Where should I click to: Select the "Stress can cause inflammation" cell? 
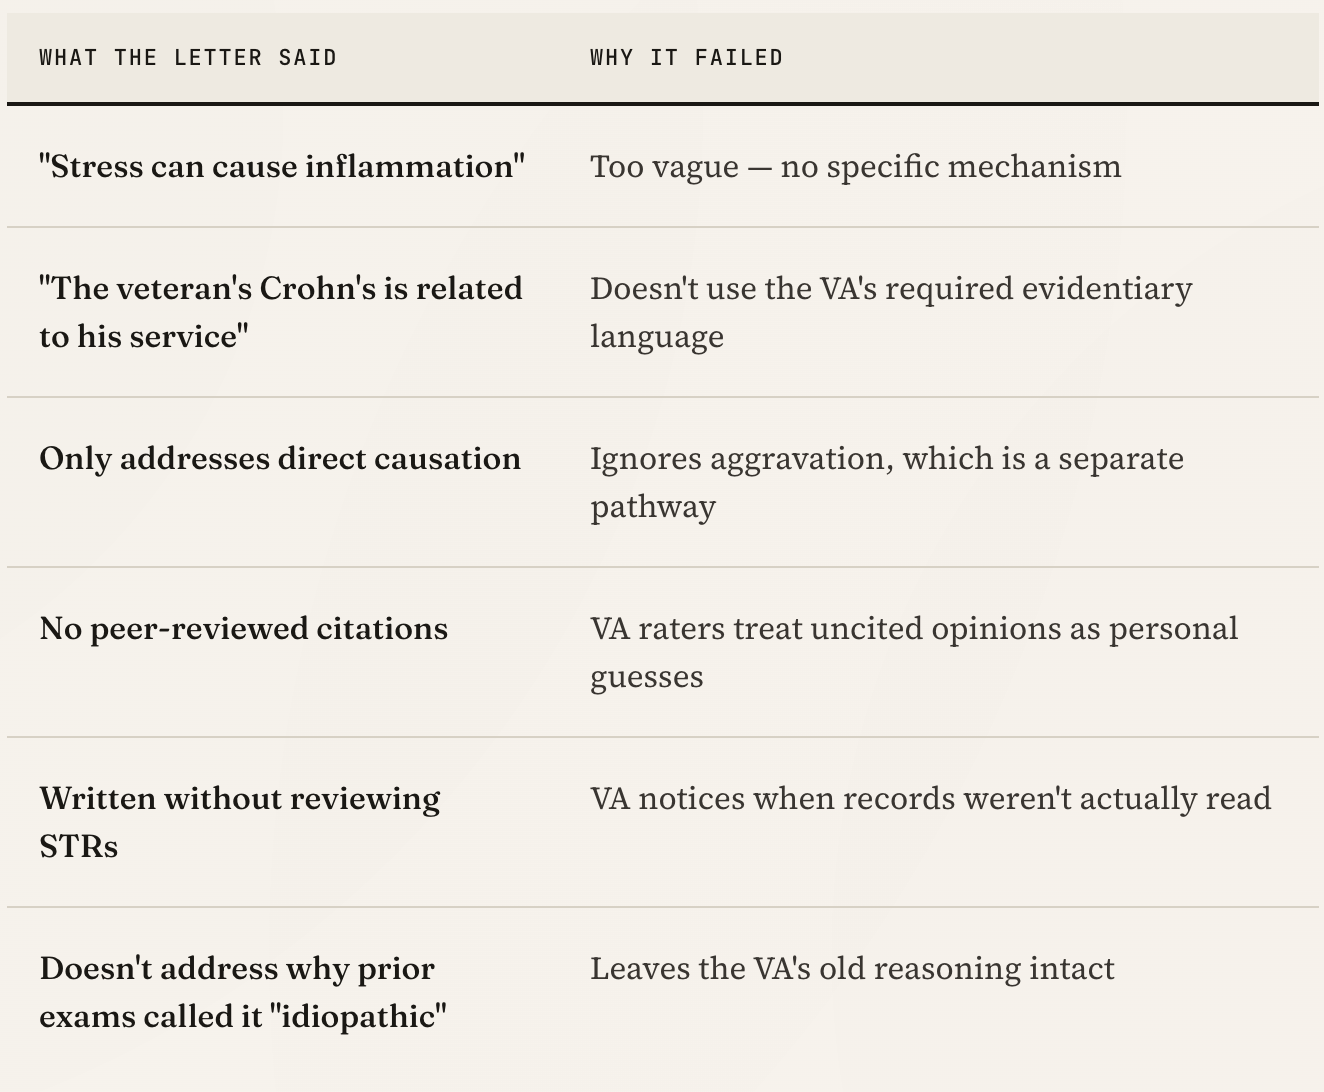pyautogui.click(x=282, y=166)
